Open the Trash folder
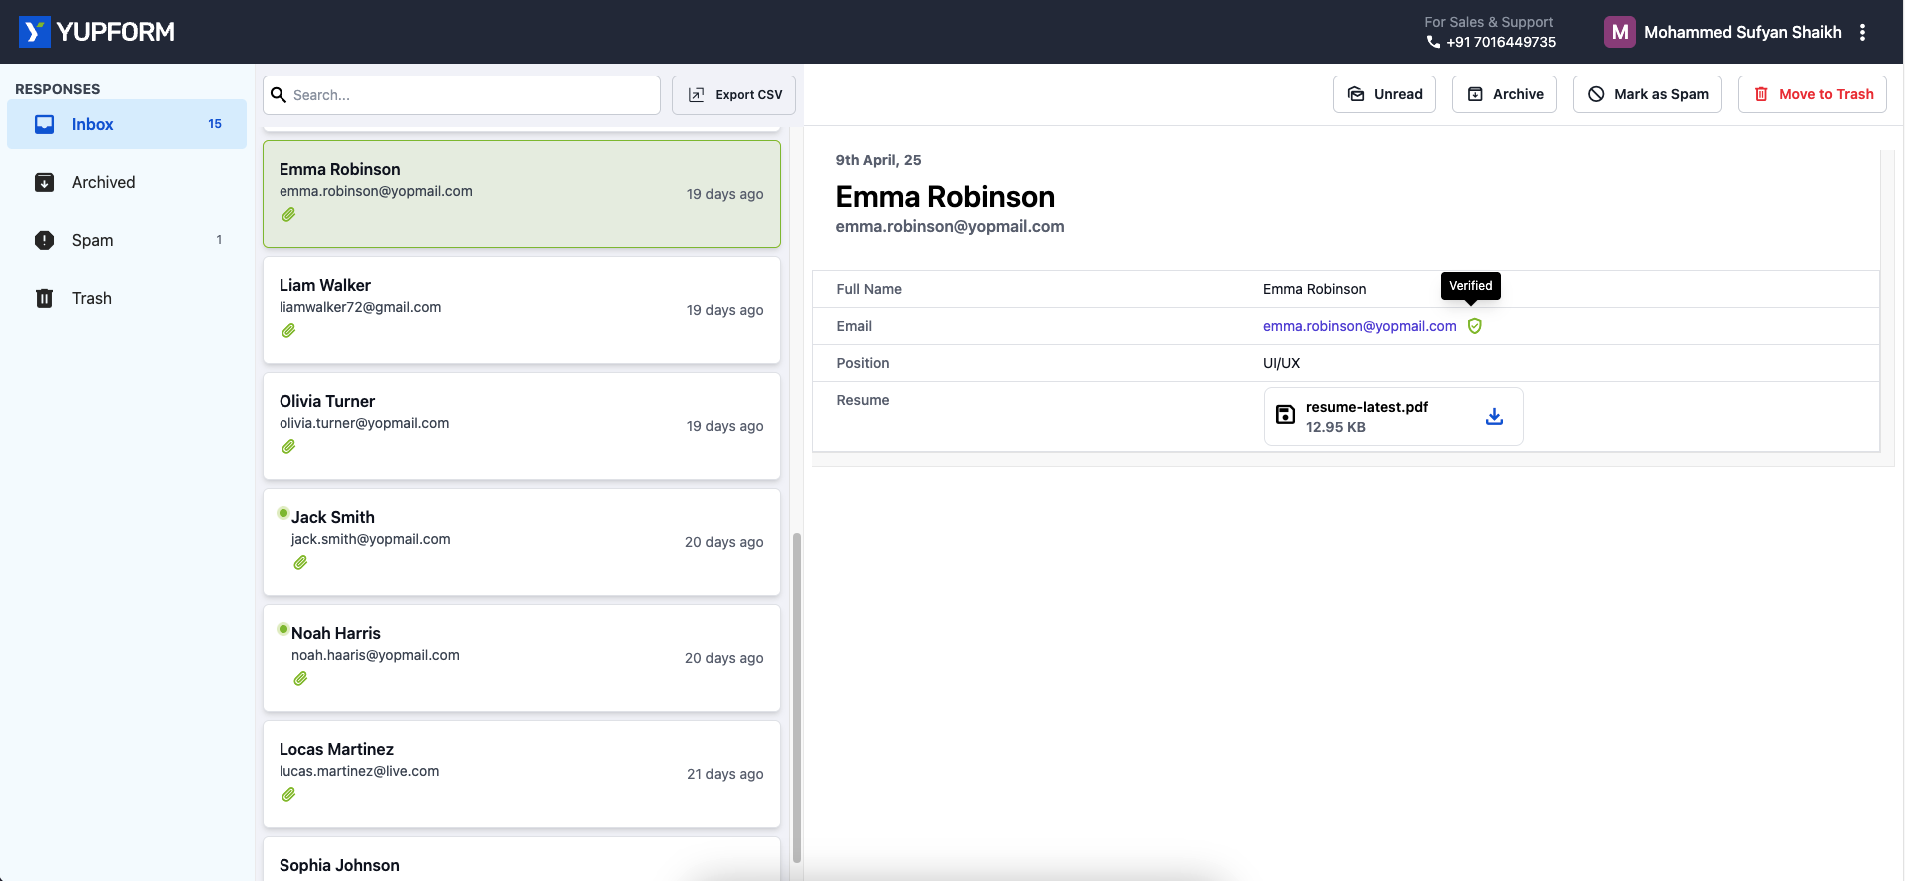 91,298
